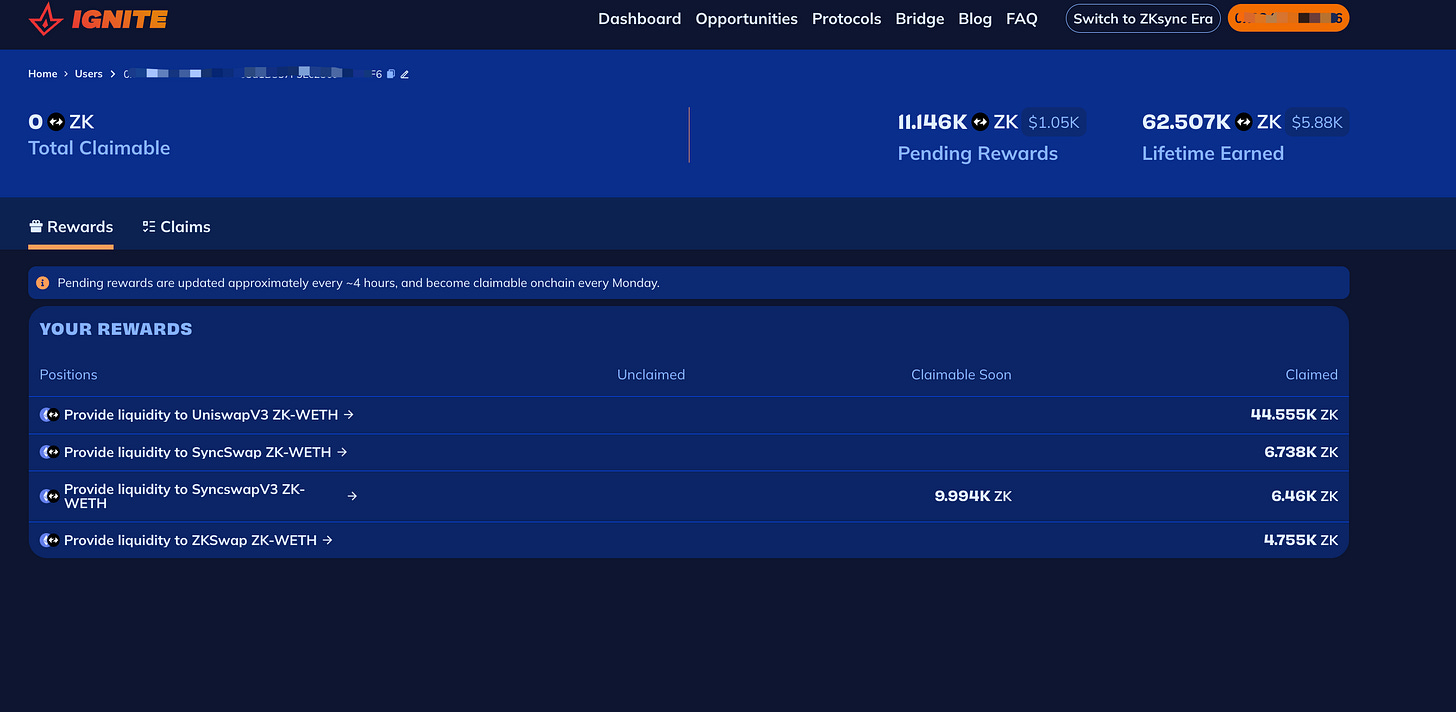Open the Bridge page
Screen dimensions: 1456x712
coord(920,18)
